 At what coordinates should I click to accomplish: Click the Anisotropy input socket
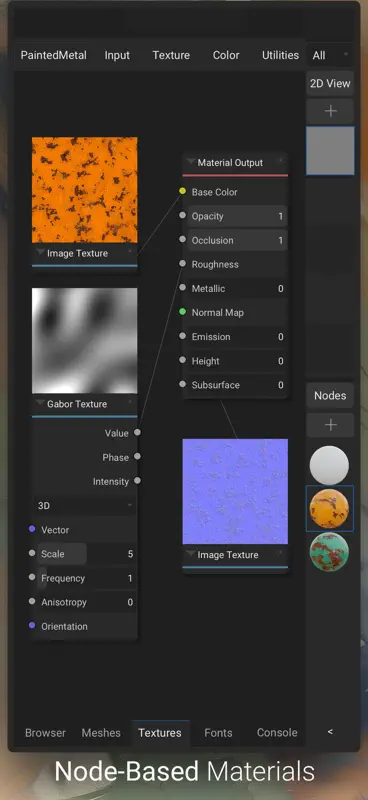pos(32,602)
